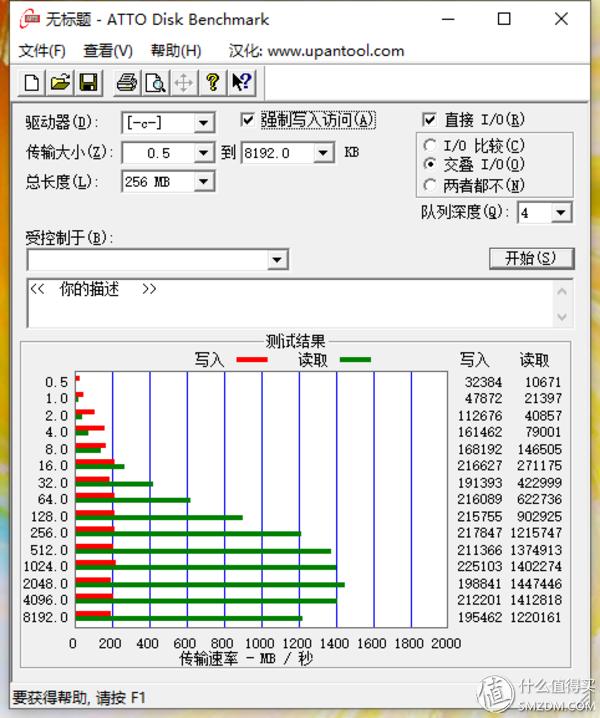Open the 帮助(H) menu

176,51
